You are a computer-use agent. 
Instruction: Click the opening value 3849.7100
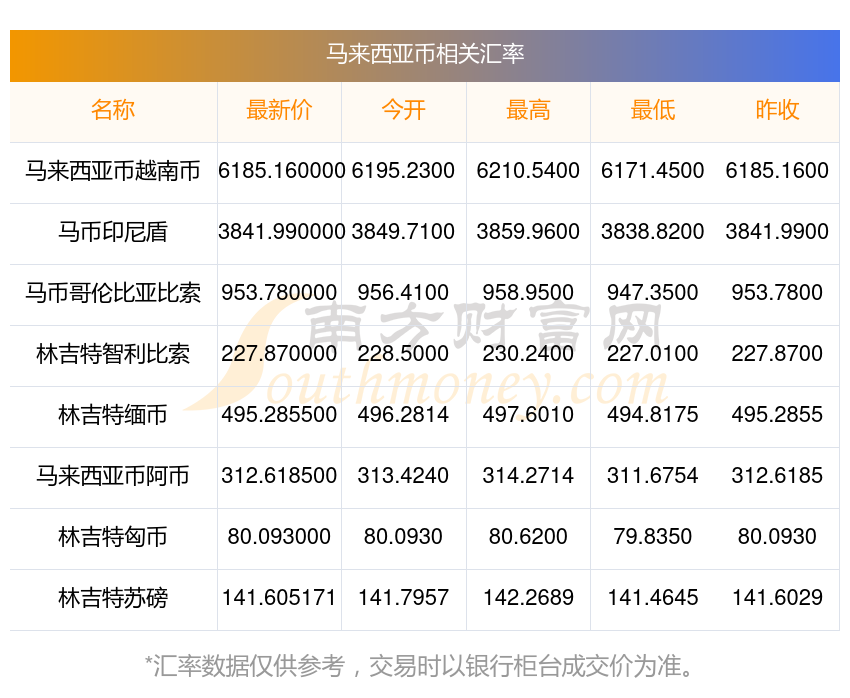(x=403, y=232)
